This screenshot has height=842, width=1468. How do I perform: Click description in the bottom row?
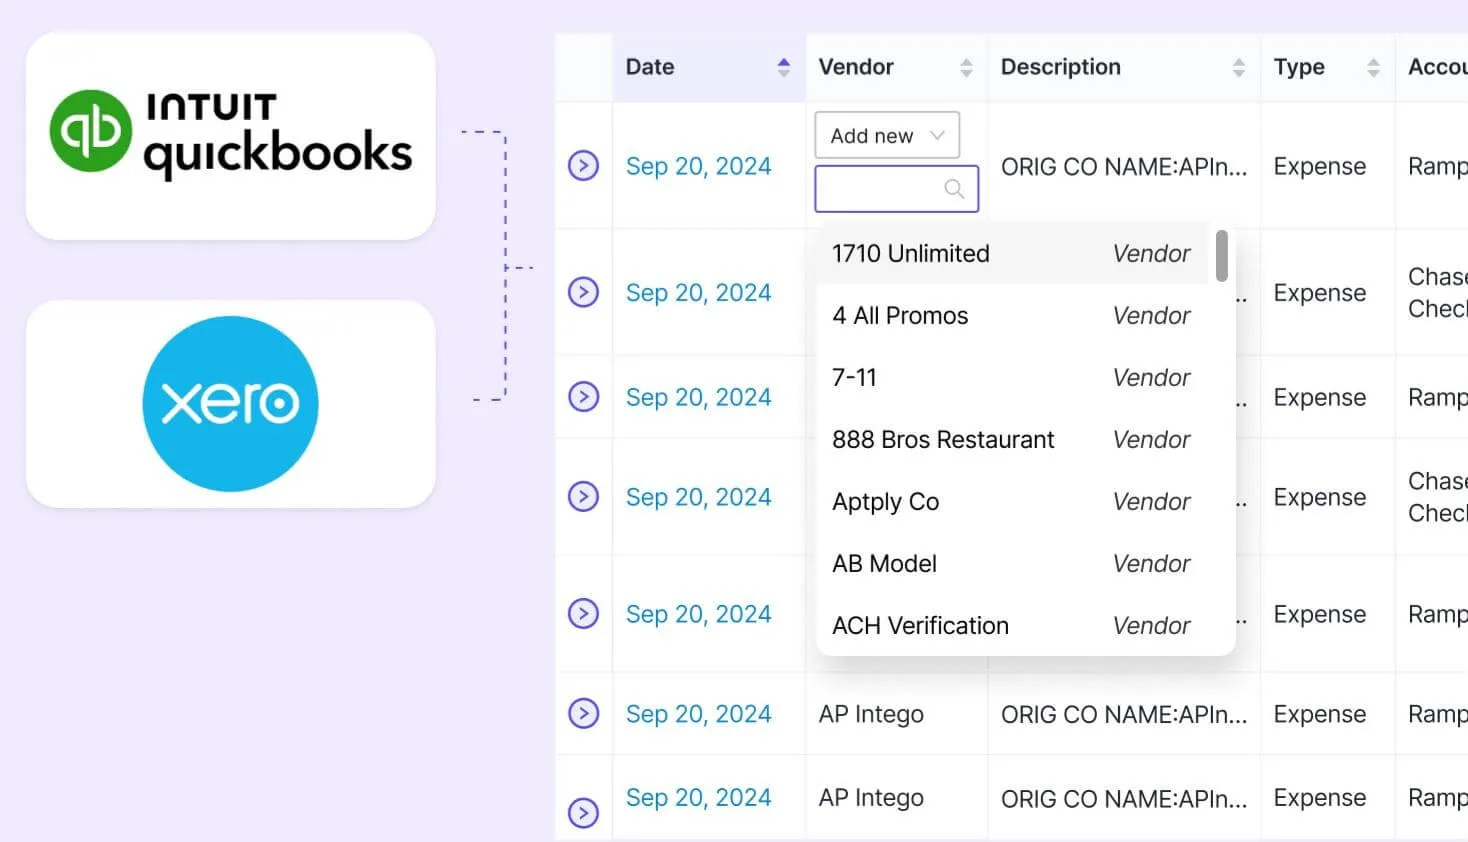(x=1124, y=799)
